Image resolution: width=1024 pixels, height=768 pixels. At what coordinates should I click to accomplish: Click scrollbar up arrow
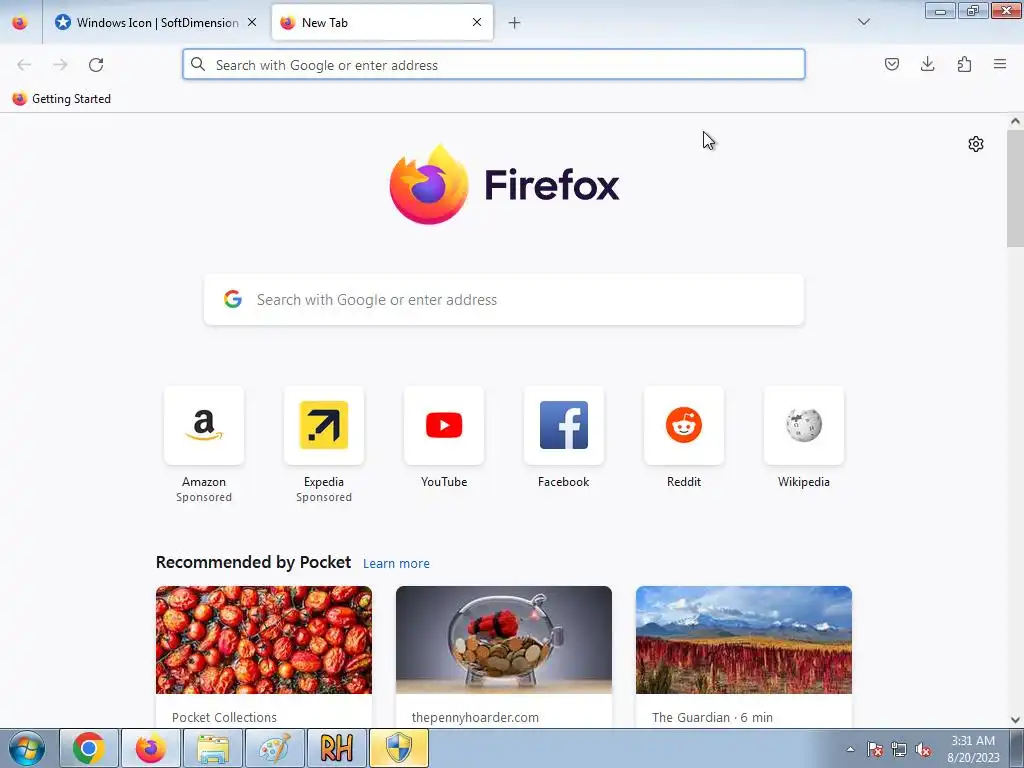pos(1015,121)
